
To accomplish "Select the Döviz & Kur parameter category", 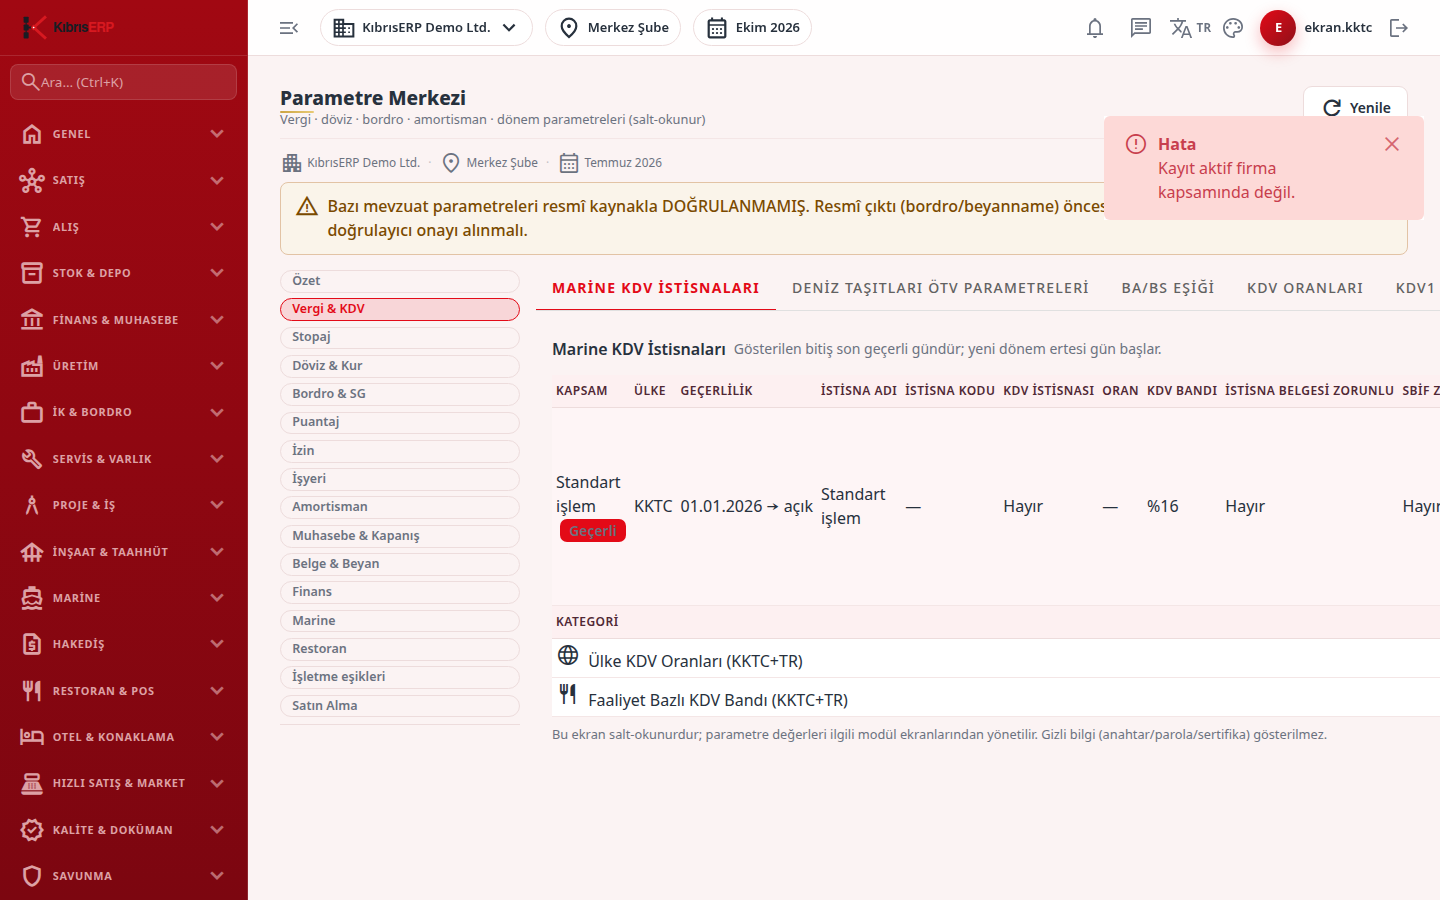I will 400,366.
